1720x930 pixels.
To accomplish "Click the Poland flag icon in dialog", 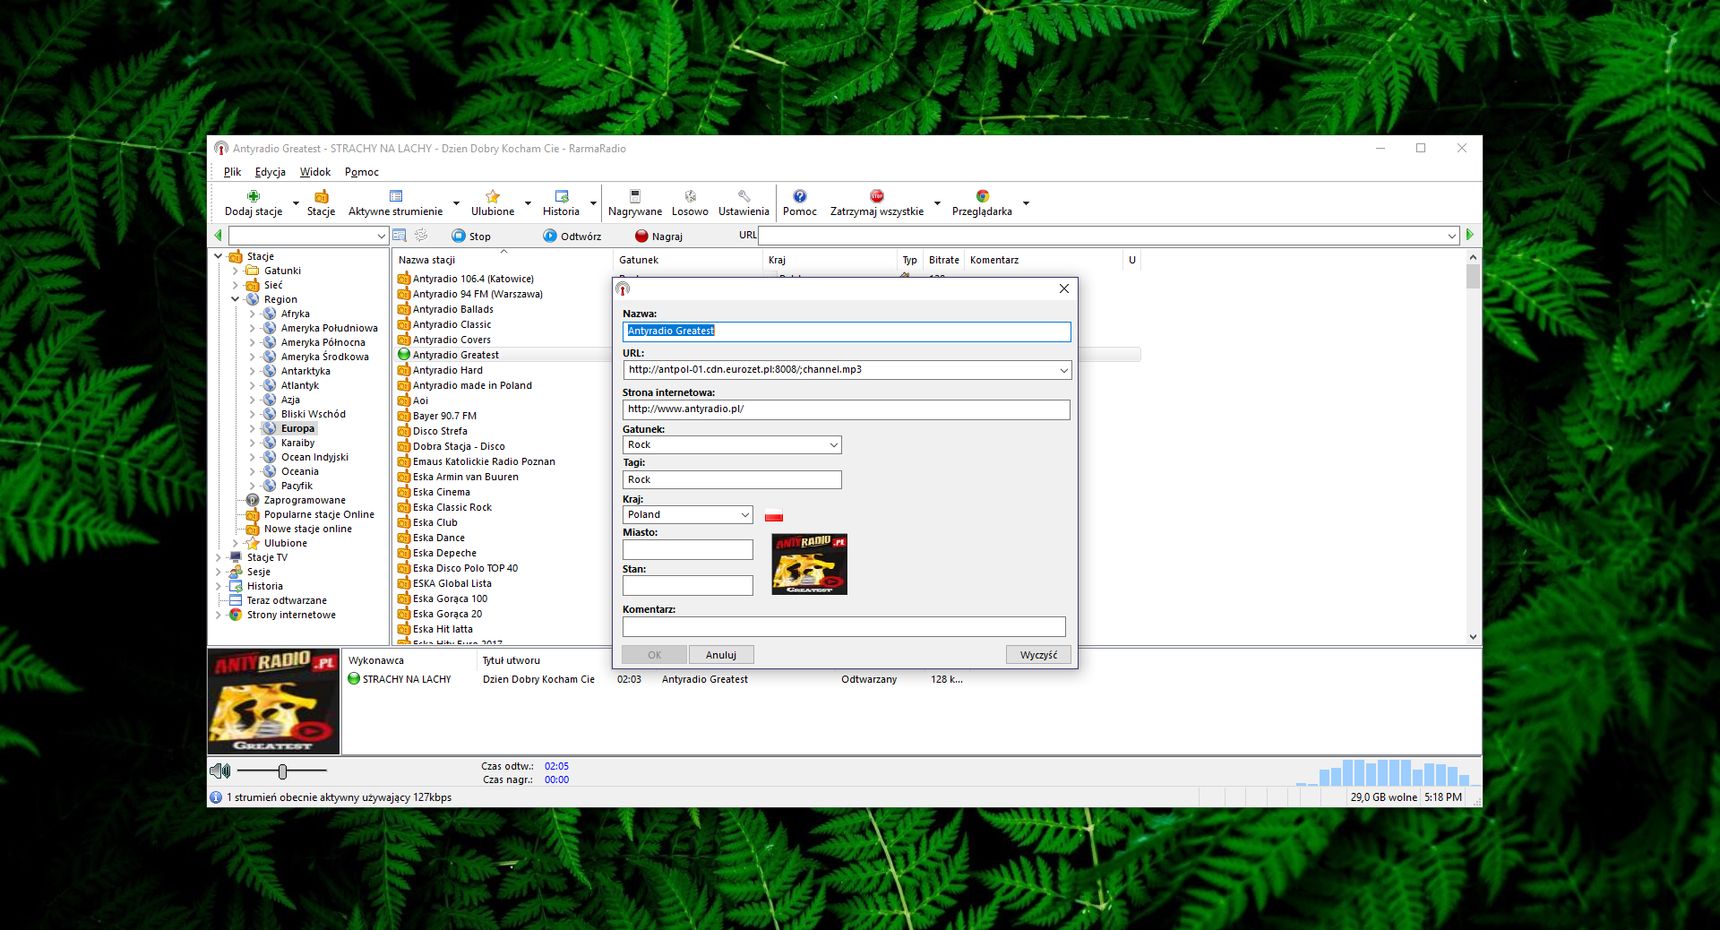I will pyautogui.click(x=774, y=516).
